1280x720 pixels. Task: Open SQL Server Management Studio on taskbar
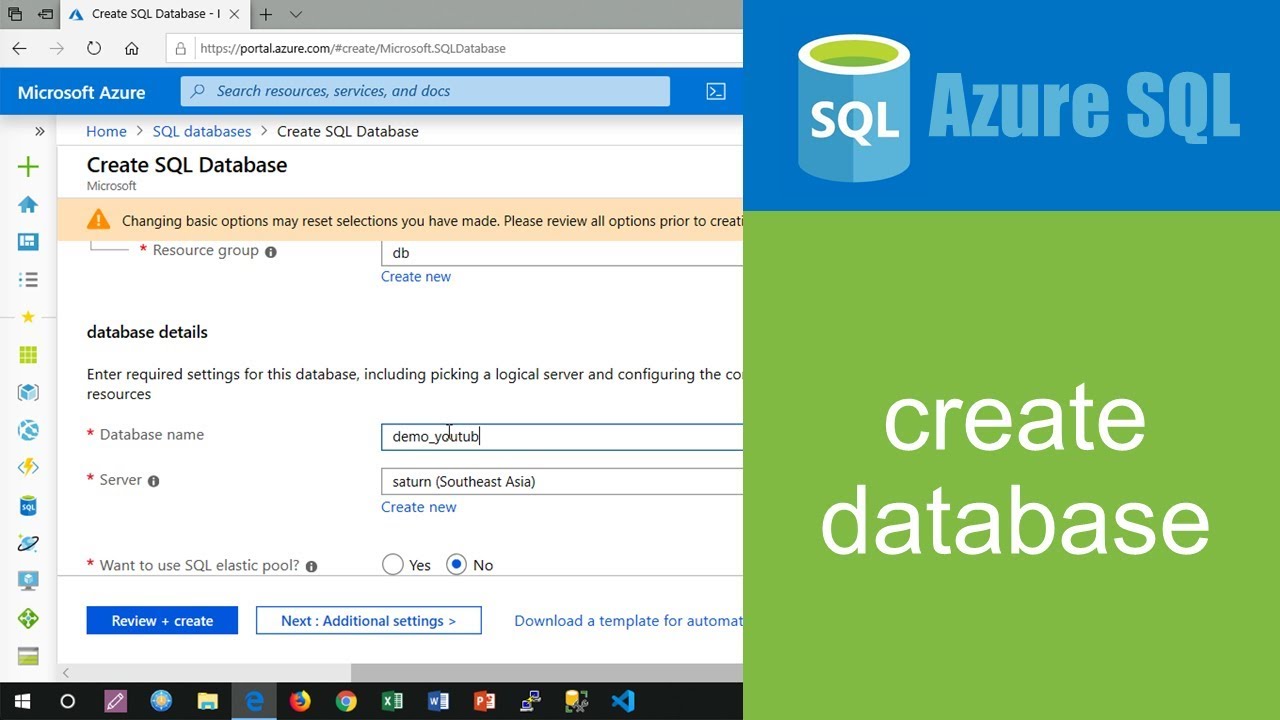coord(576,701)
